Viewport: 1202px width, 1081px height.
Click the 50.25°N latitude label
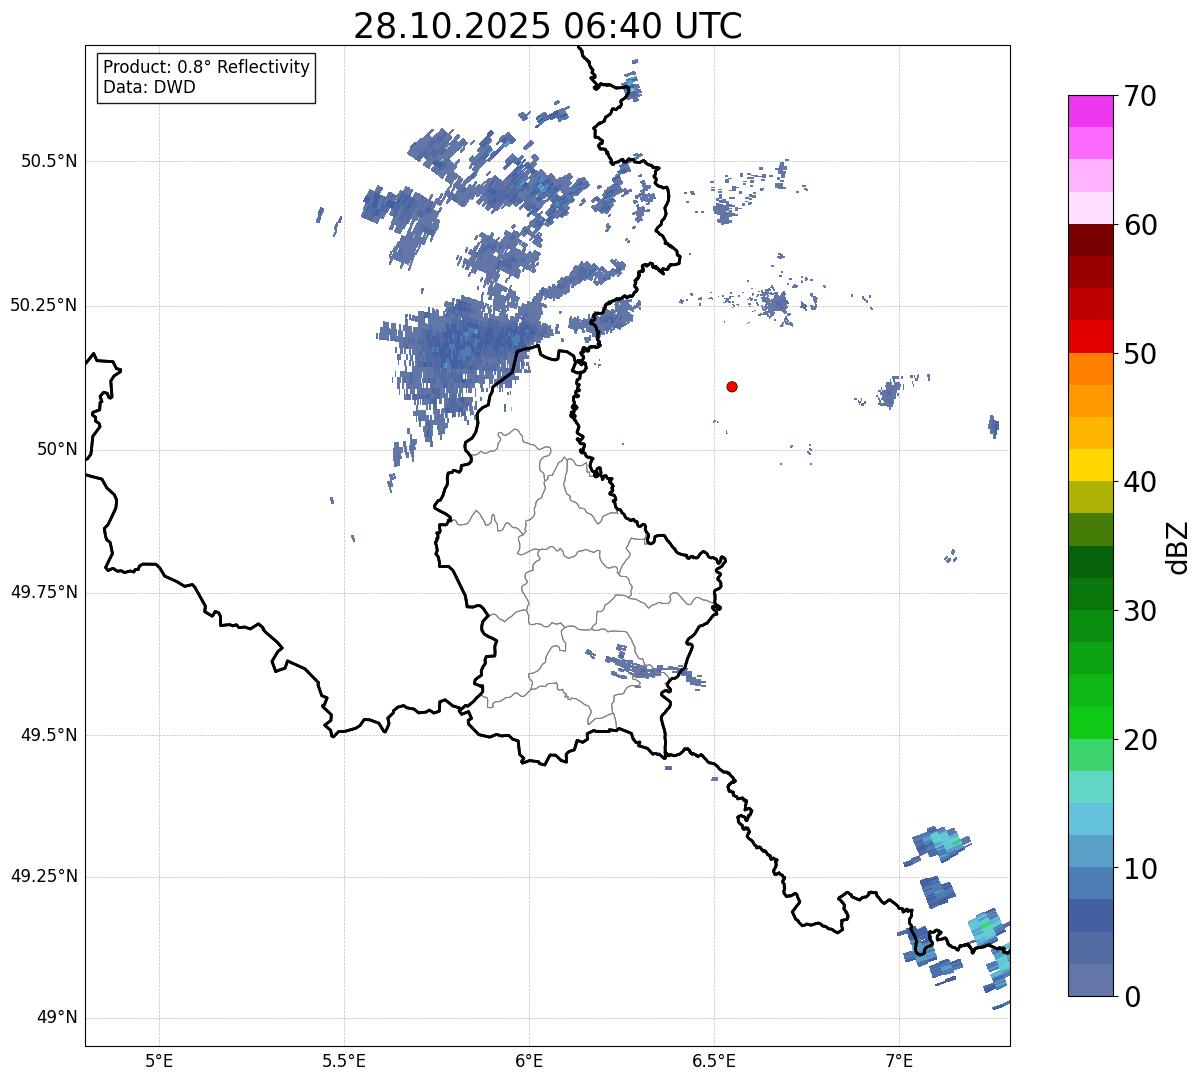44,305
